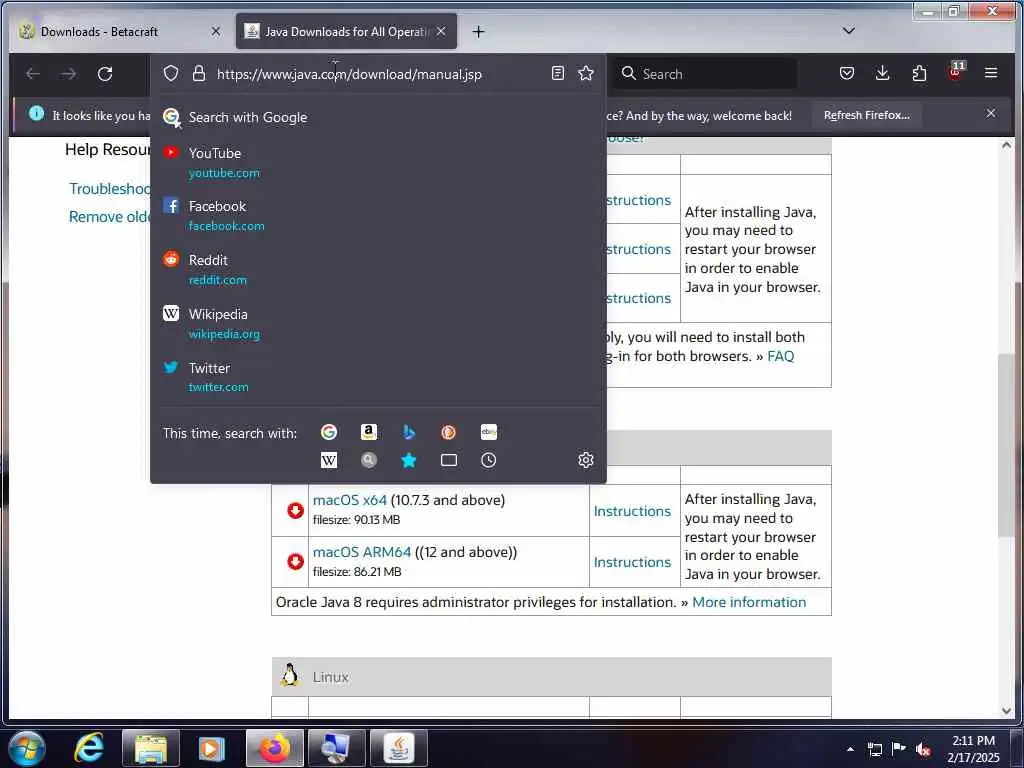The height and width of the screenshot is (768, 1024).
Task: Open the List all tabs chevron
Action: click(849, 31)
